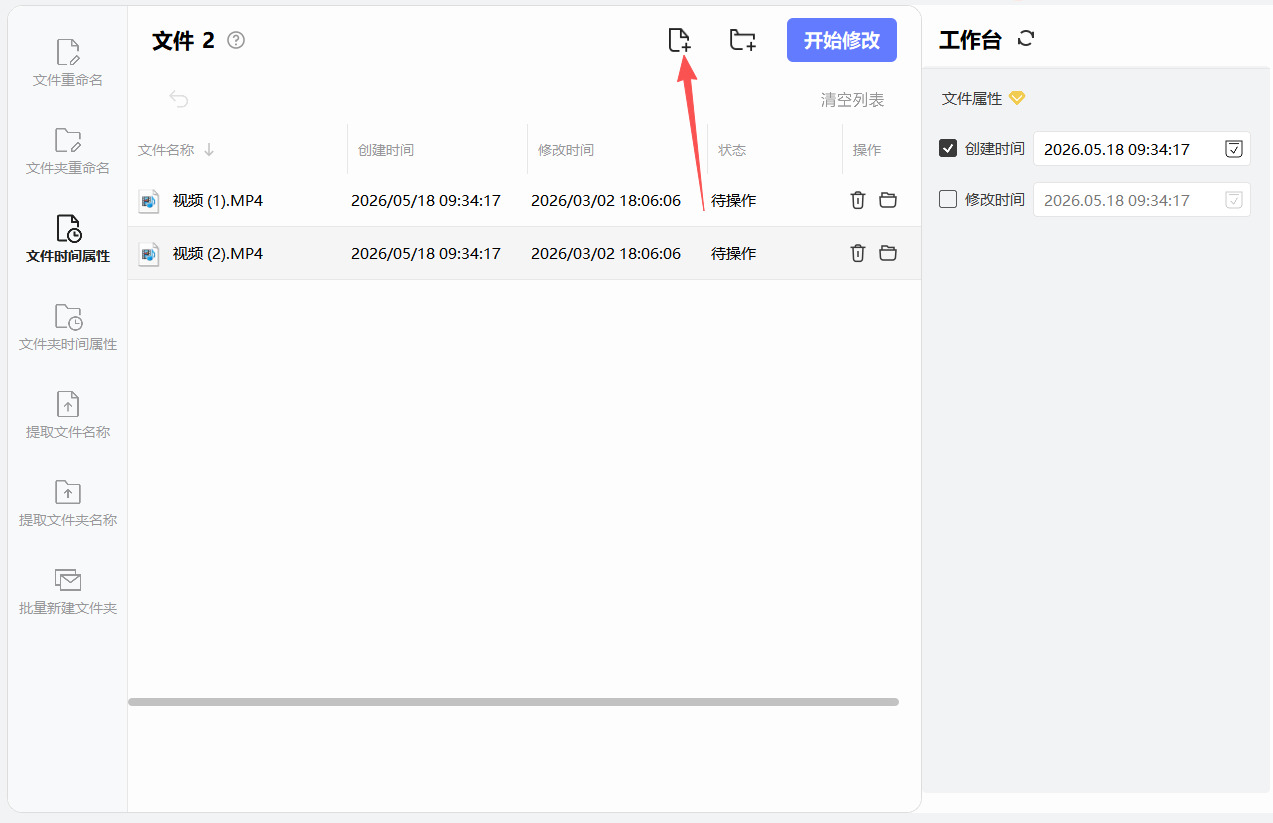Viewport: 1273px width, 823px height.
Task: Click the calendar icon in 创建时间 field
Action: (x=1234, y=149)
